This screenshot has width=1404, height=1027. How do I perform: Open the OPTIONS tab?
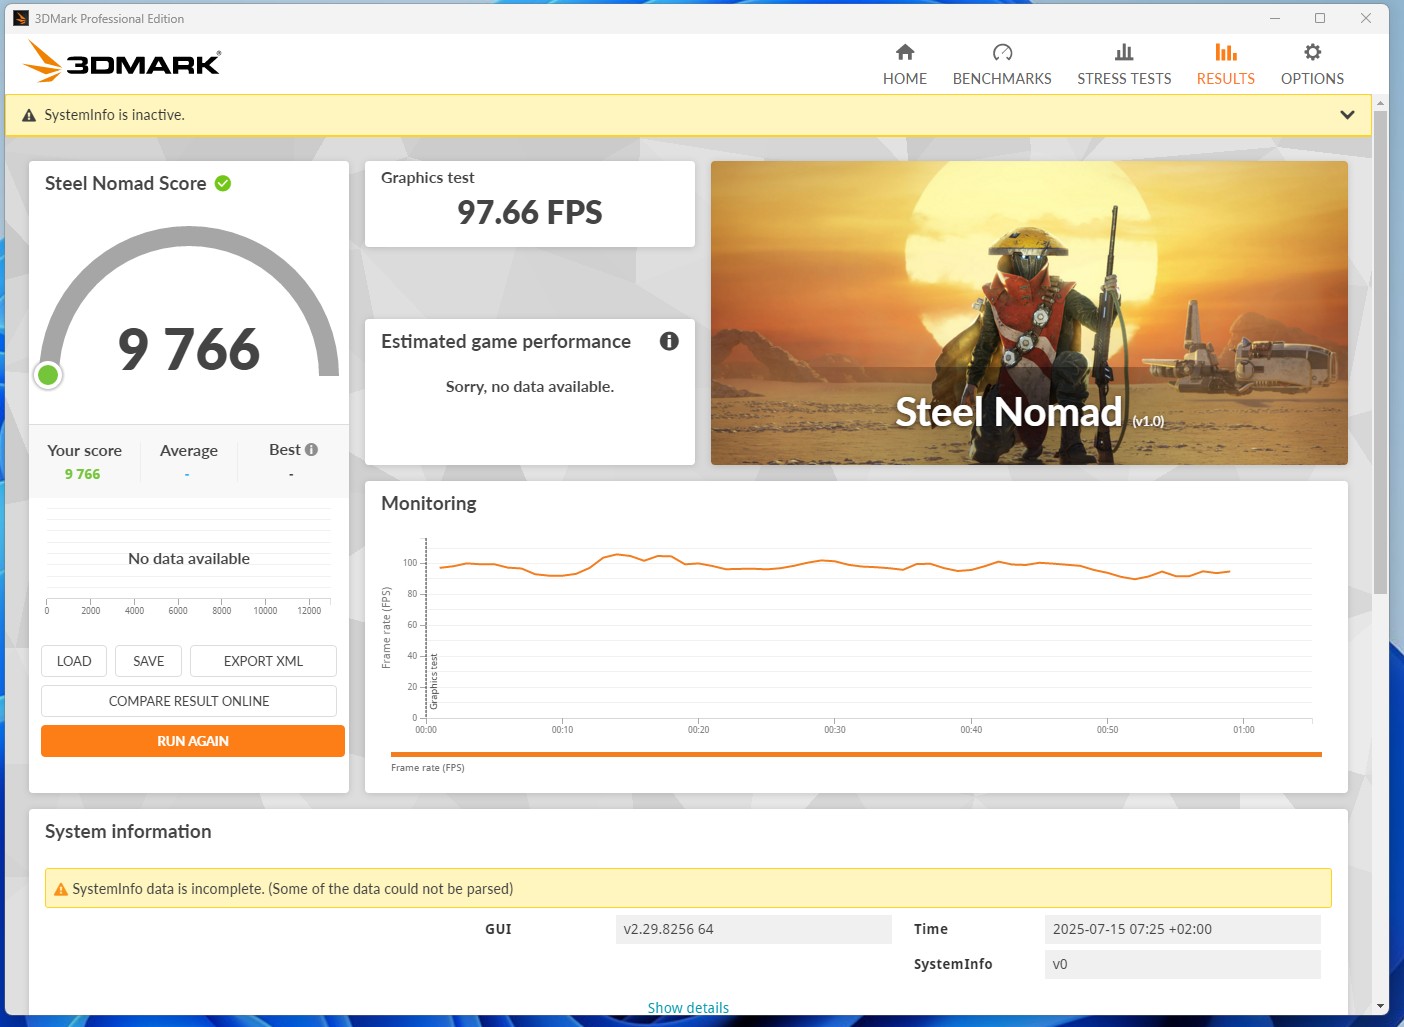coord(1312,65)
